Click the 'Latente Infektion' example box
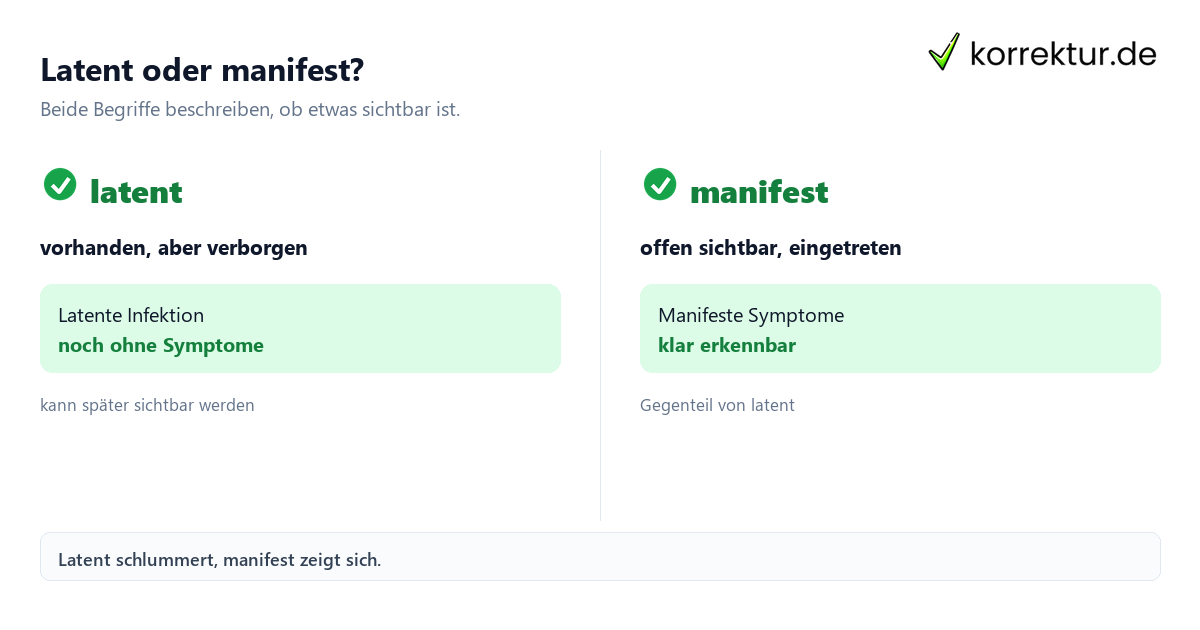Screen dimensions: 1200x630 [300, 328]
